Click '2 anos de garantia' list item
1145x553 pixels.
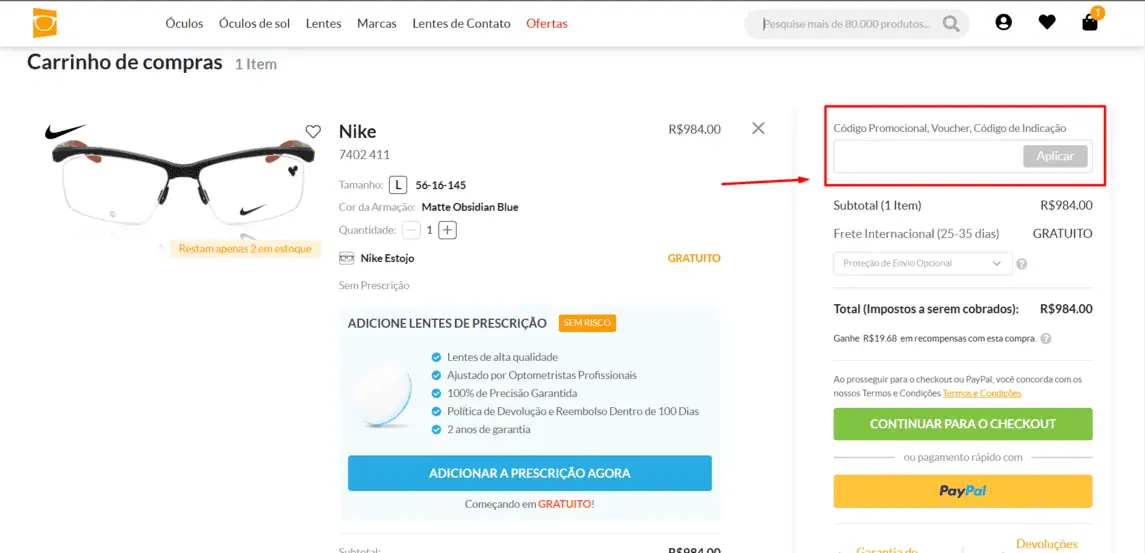pos(489,430)
